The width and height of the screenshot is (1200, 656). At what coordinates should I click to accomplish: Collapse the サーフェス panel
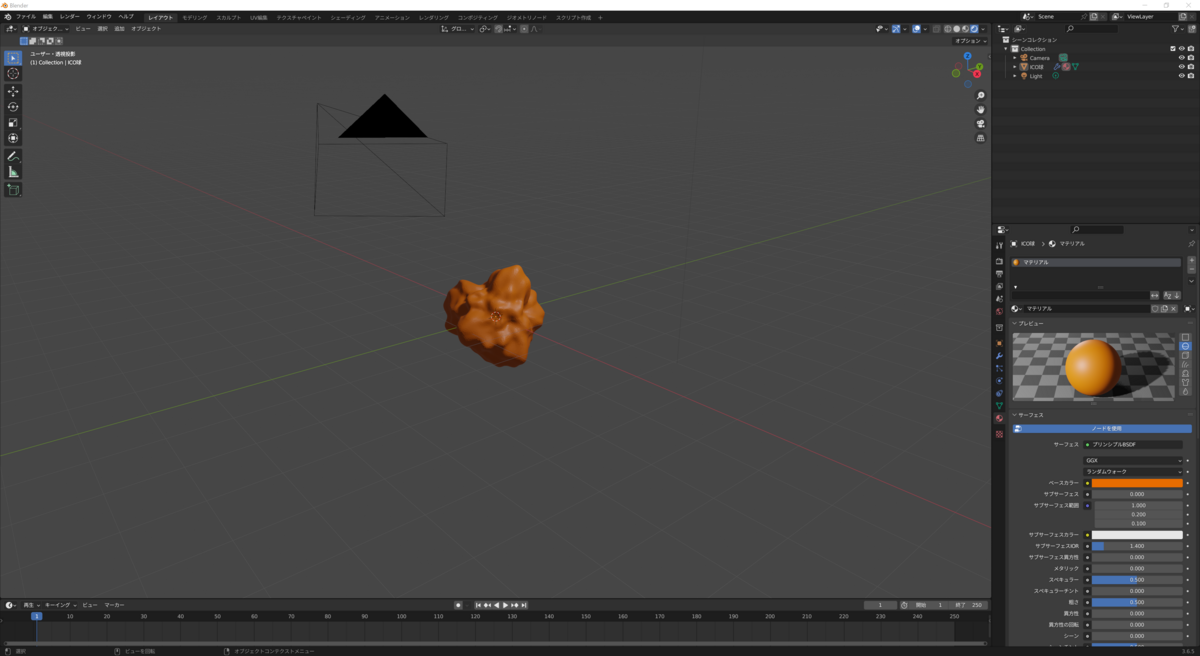pyautogui.click(x=1014, y=415)
